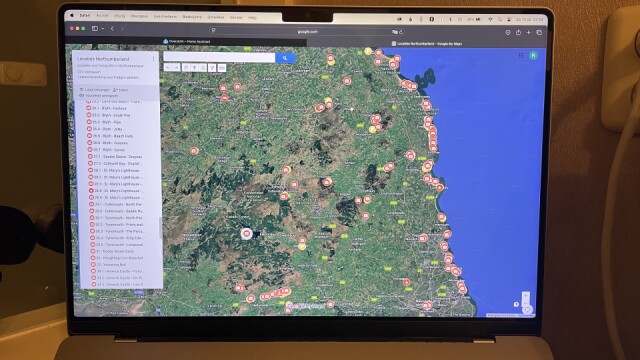Click the Safari sidebar toggle button
Image resolution: width=640 pixels, height=360 pixels.
click(95, 29)
